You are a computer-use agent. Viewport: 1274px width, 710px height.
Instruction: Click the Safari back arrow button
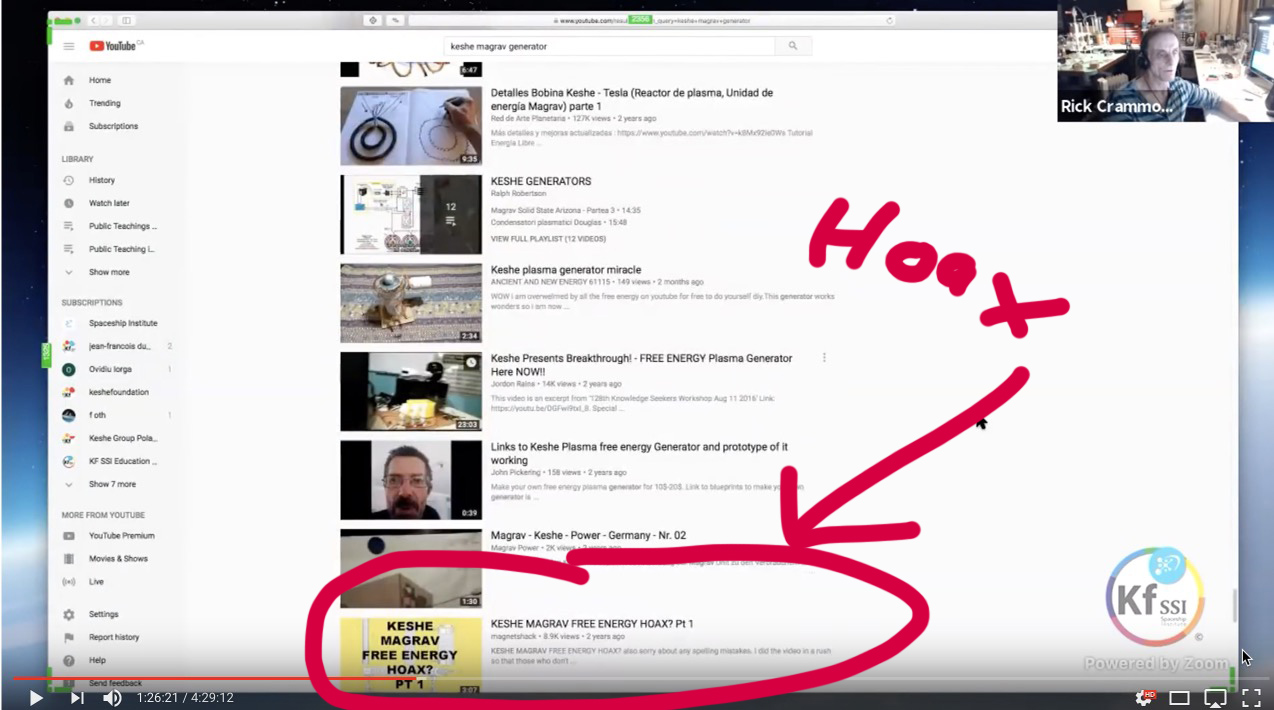click(x=94, y=20)
